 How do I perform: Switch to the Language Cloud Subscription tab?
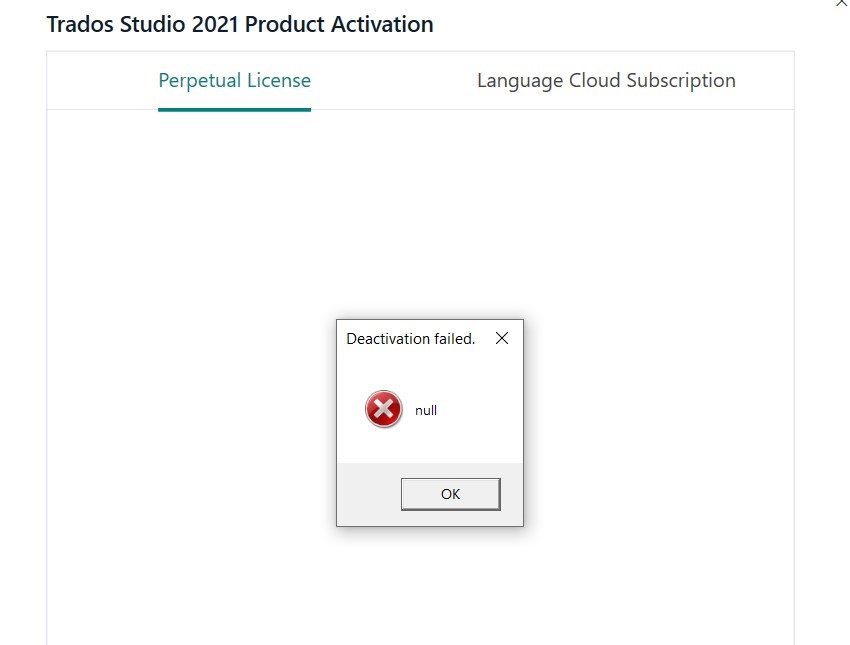coord(607,80)
